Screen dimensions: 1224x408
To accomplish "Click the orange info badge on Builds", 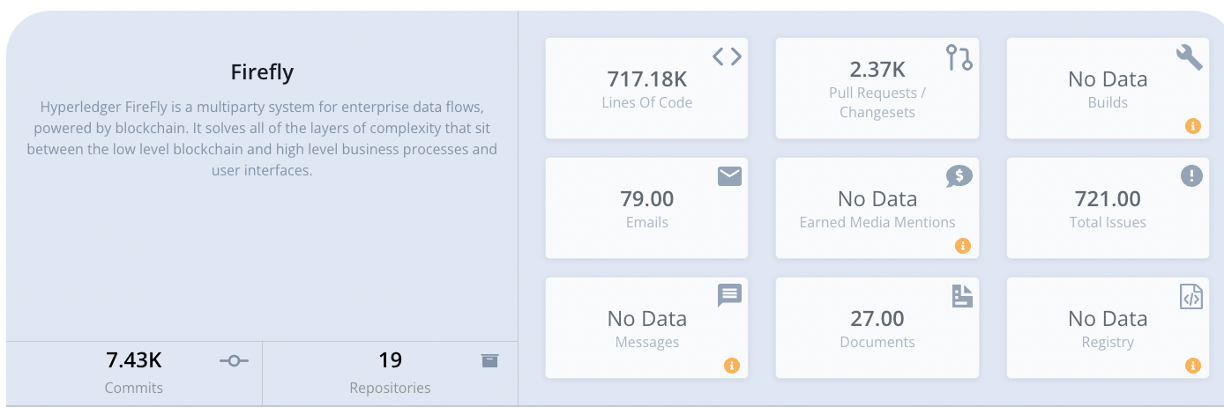I will point(1192,126).
